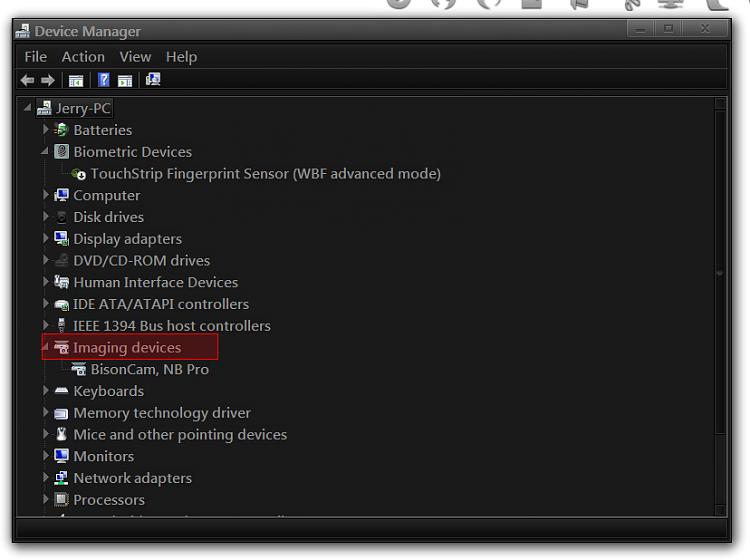Click the Biometric Devices fingerprint icon

pyautogui.click(x=61, y=152)
